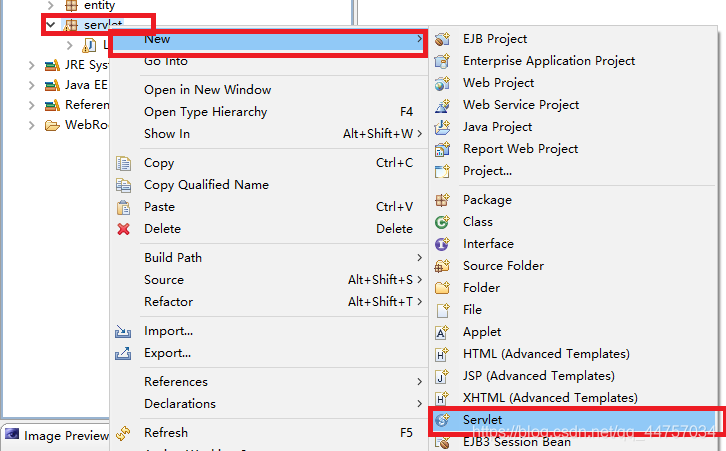Open the Refactor submenu
726x451 pixels.
pyautogui.click(x=168, y=302)
